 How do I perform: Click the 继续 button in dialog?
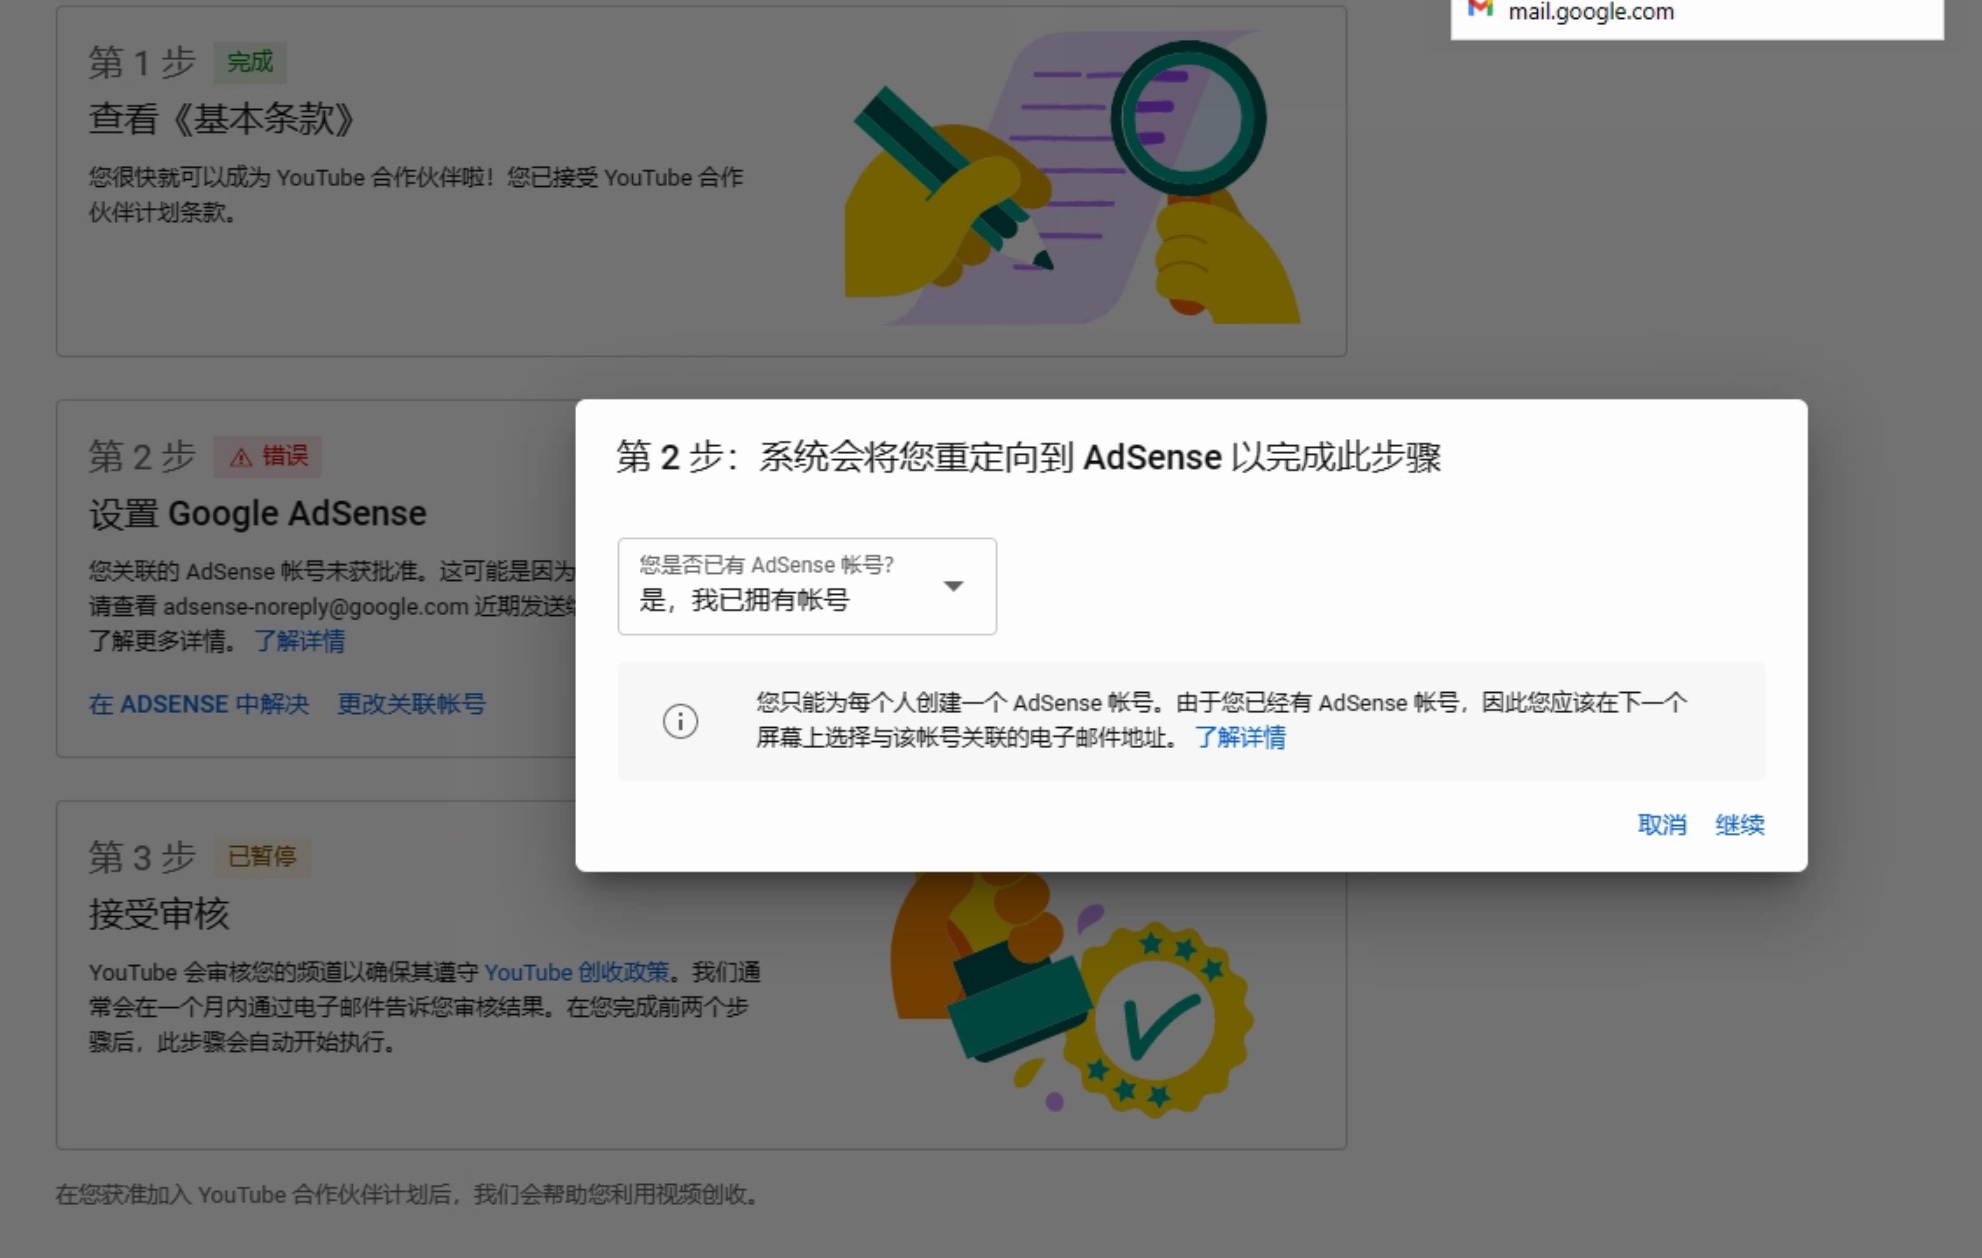click(x=1740, y=825)
